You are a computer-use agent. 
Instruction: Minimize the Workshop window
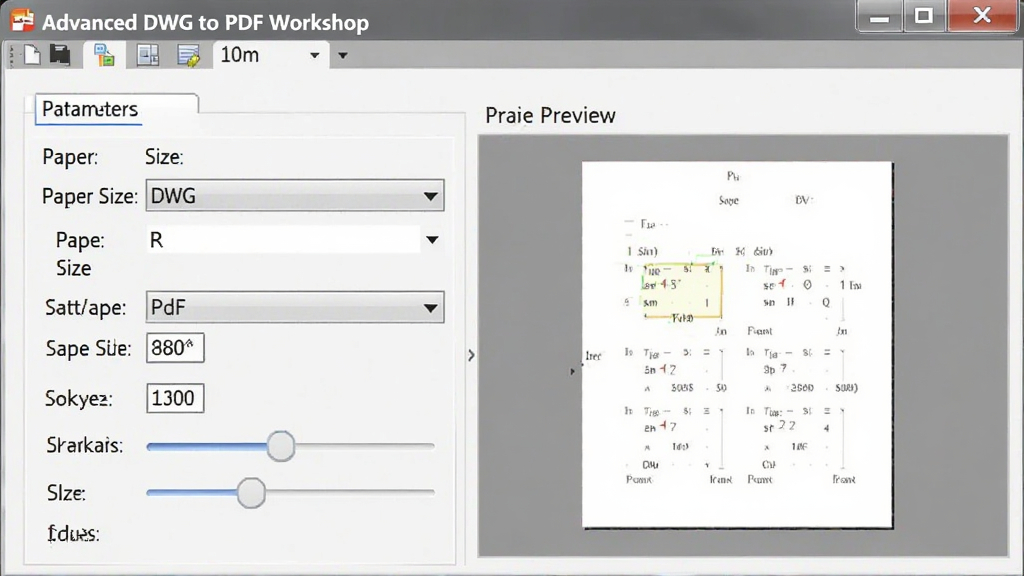[x=879, y=16]
